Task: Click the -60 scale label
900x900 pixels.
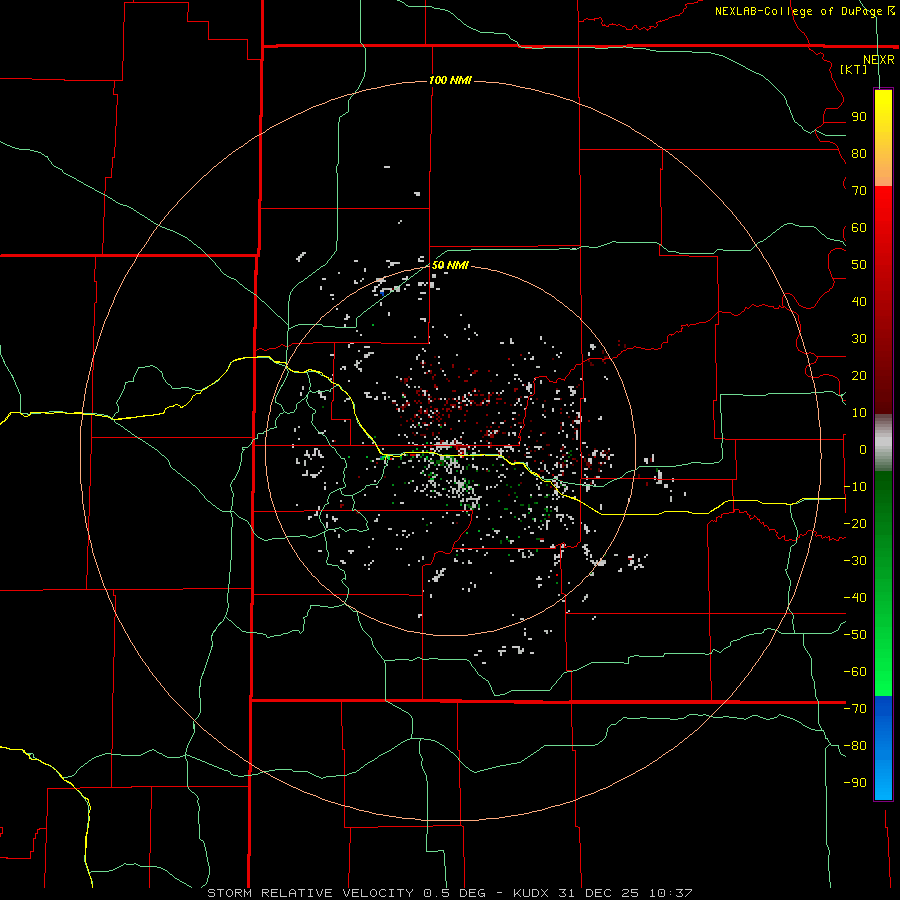Action: (x=855, y=672)
